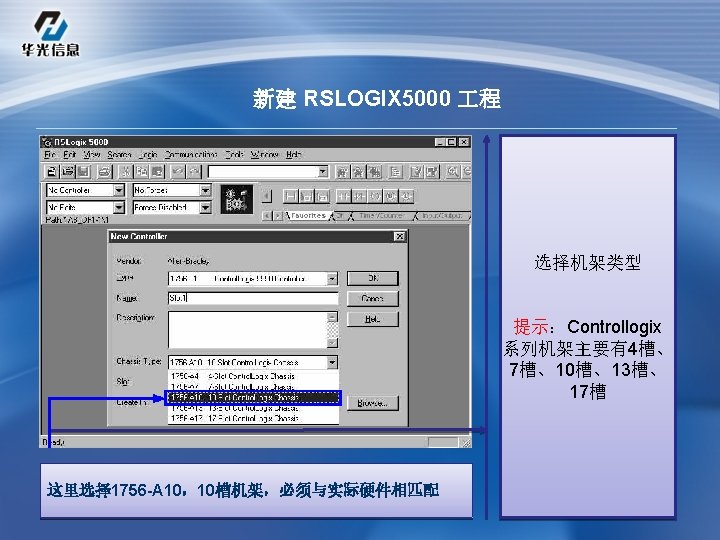Switch to the Bit instruction tab
This screenshot has width=720, height=540.
[341, 215]
